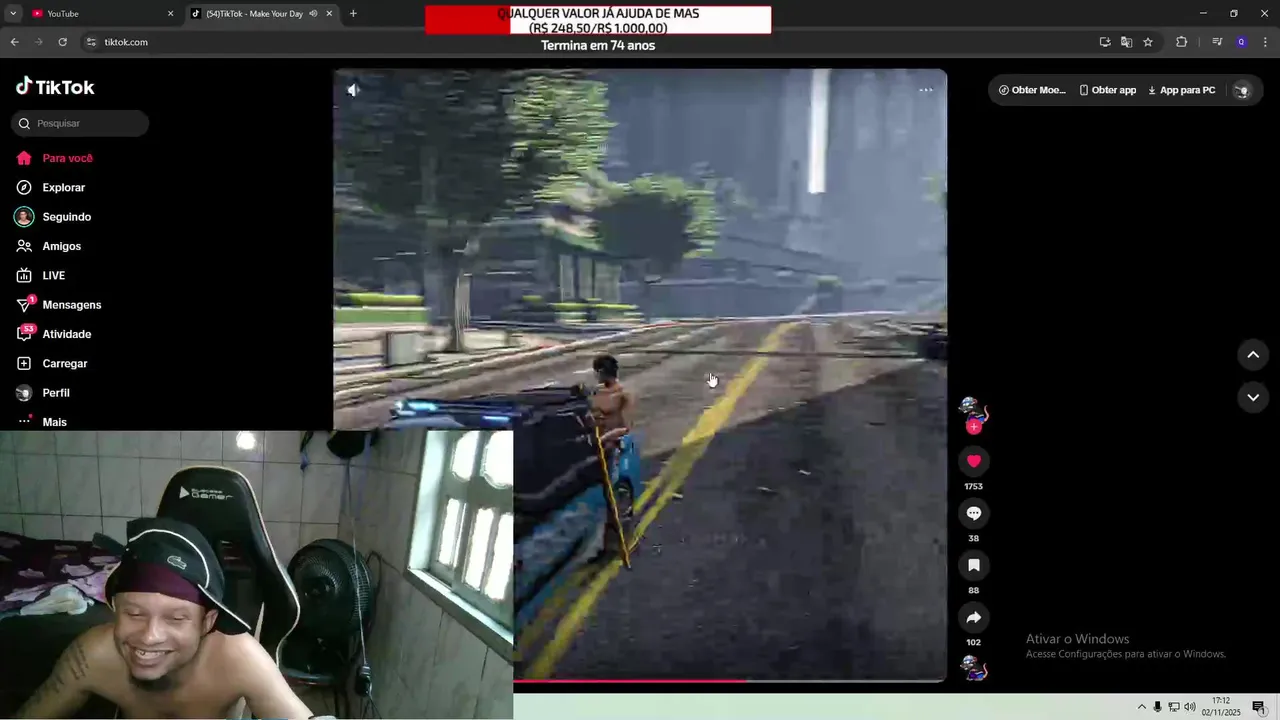Close the TikTok browser tab
The width and height of the screenshot is (1280, 720).
(x=329, y=13)
